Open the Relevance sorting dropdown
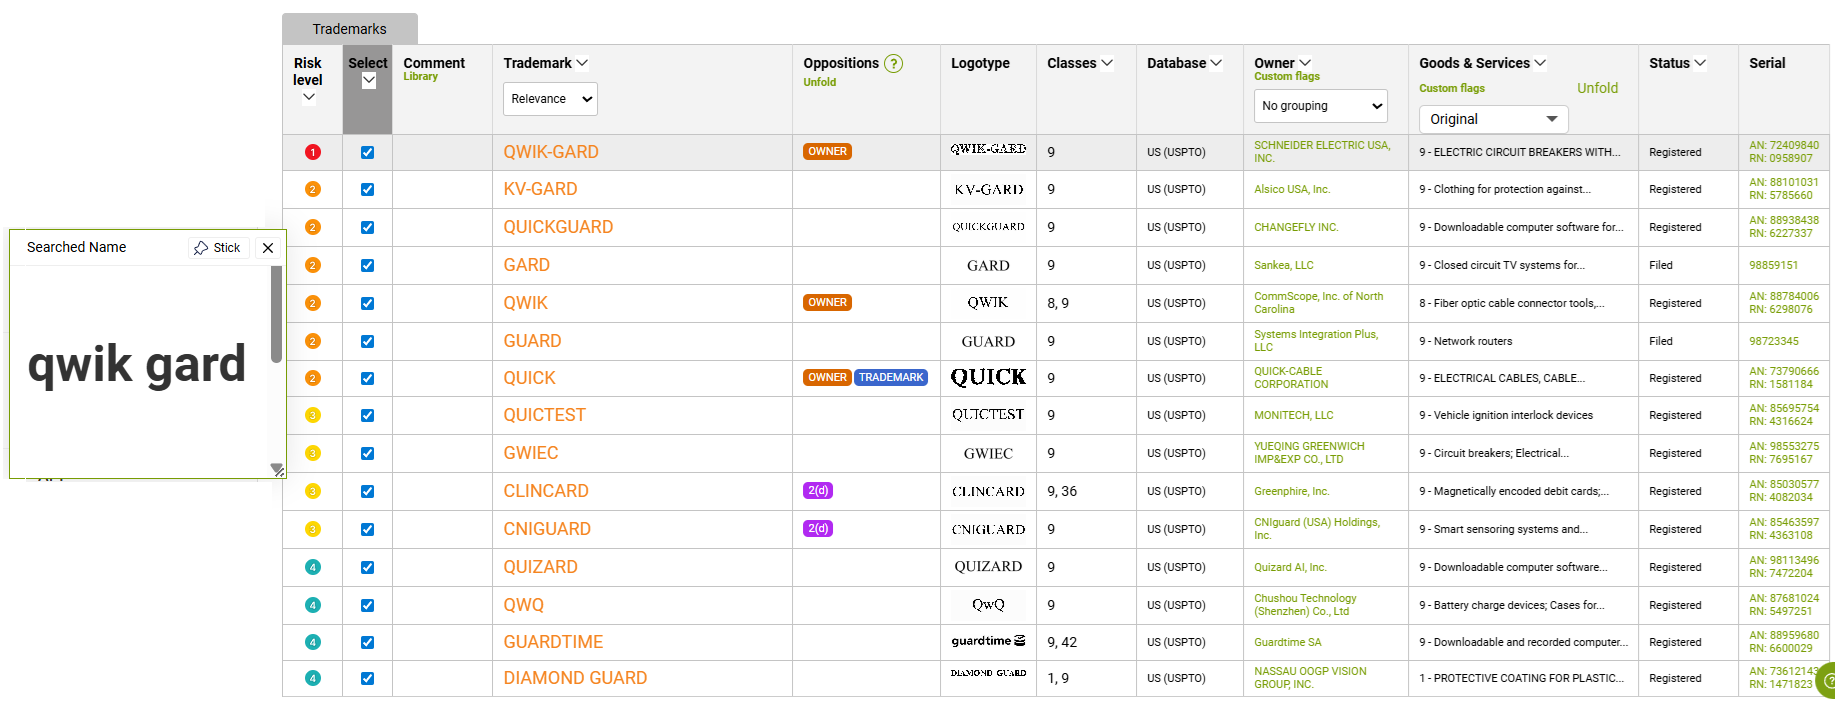The height and width of the screenshot is (702, 1835). point(550,99)
